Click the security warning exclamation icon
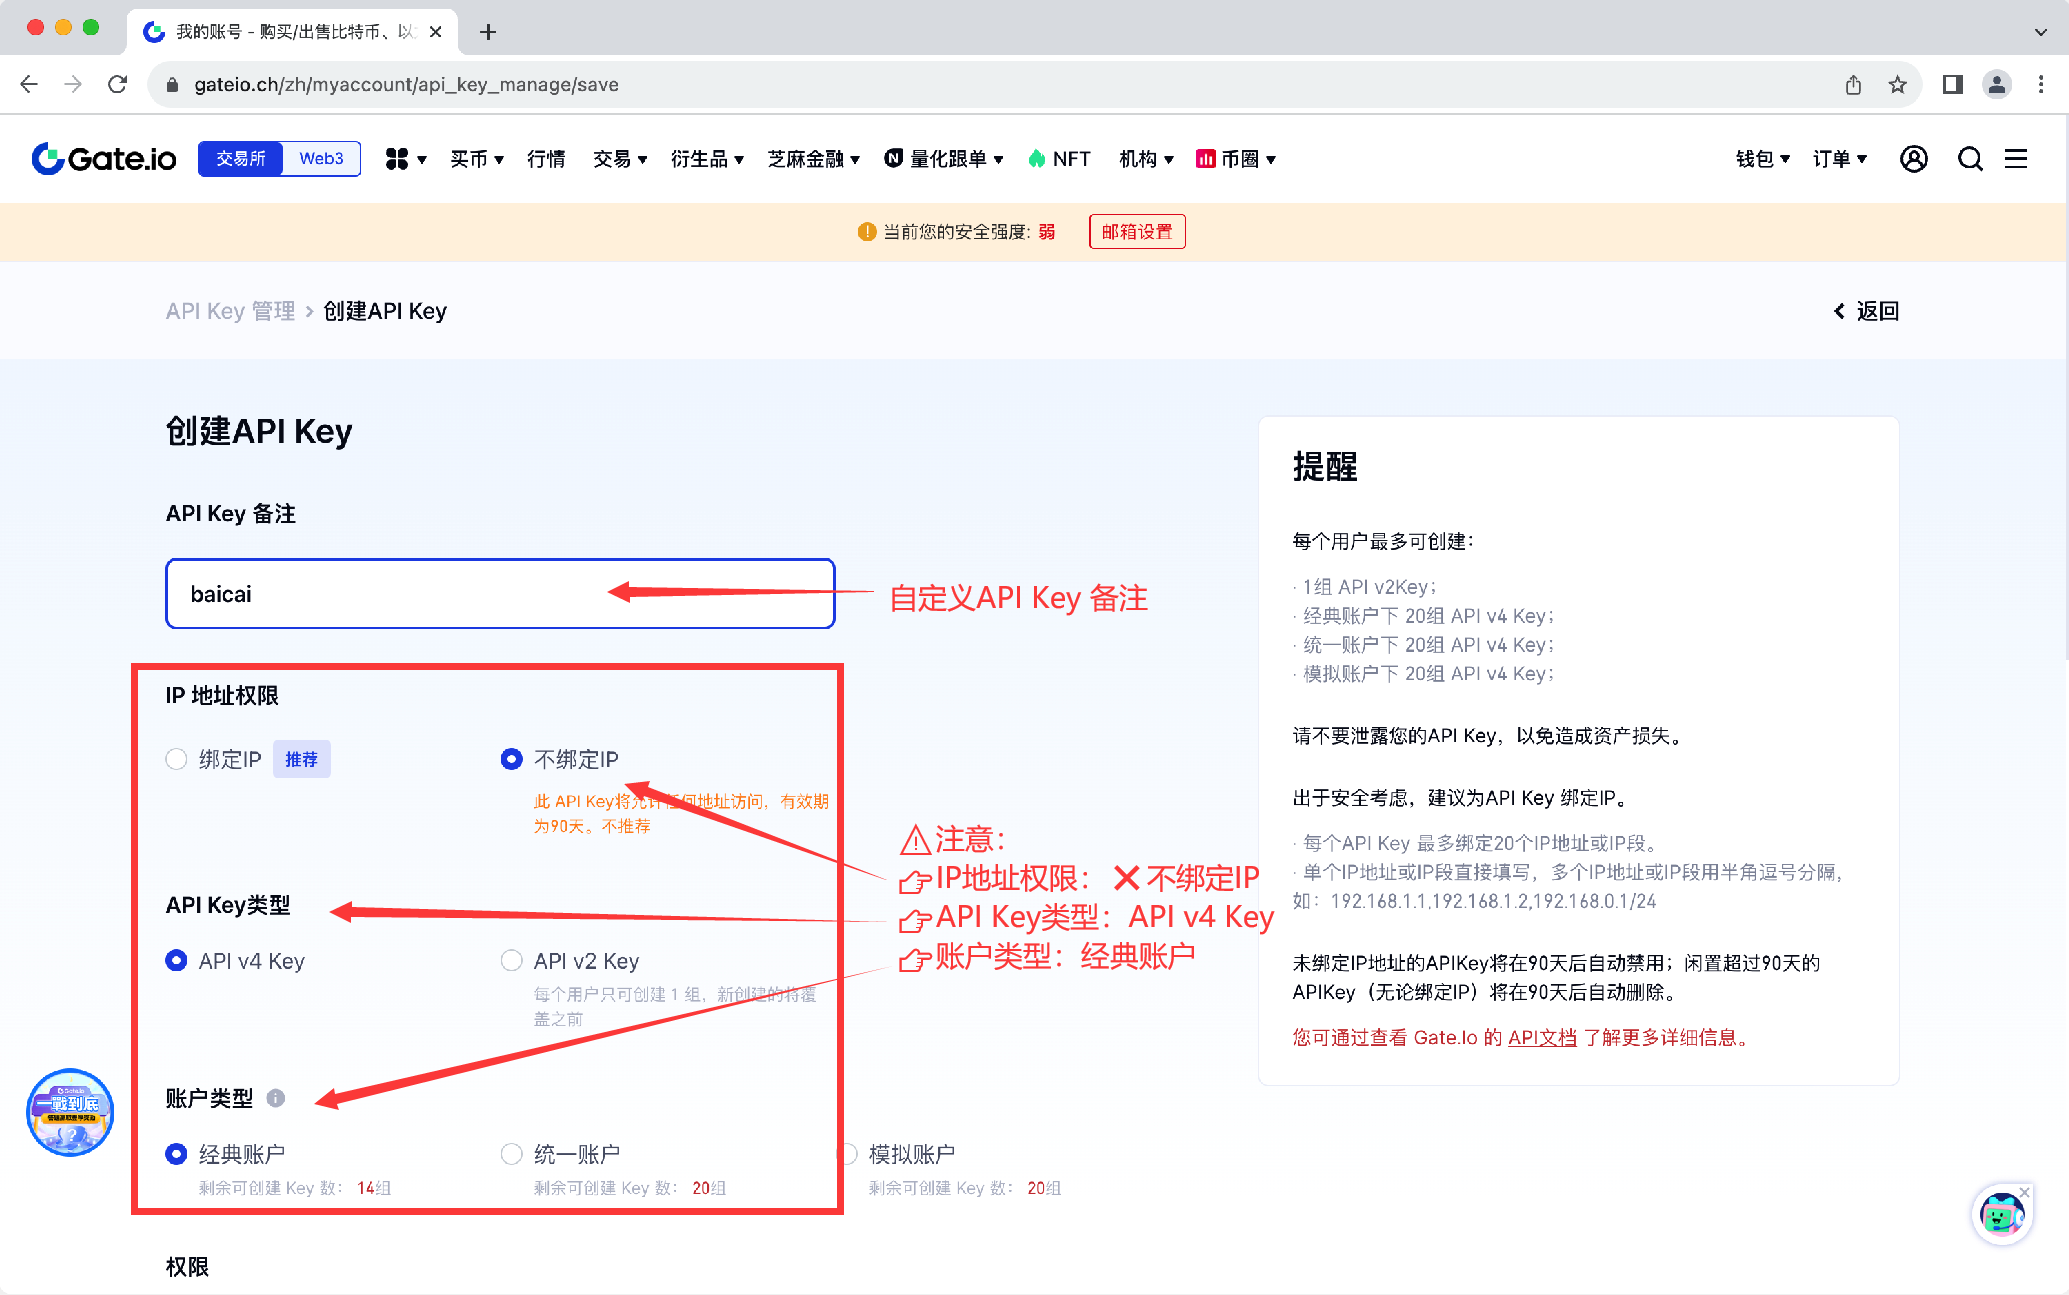Screen dimensions: 2069x1295 click(x=867, y=232)
